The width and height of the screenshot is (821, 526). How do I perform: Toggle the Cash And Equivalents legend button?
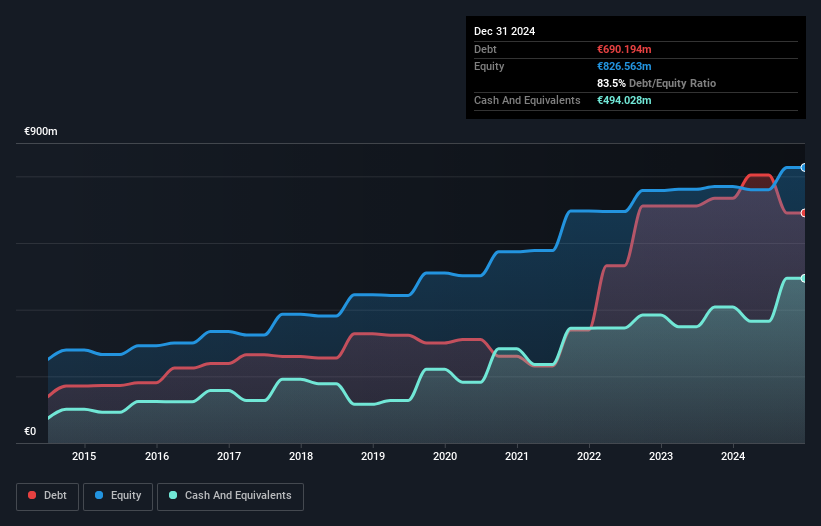pyautogui.click(x=230, y=496)
